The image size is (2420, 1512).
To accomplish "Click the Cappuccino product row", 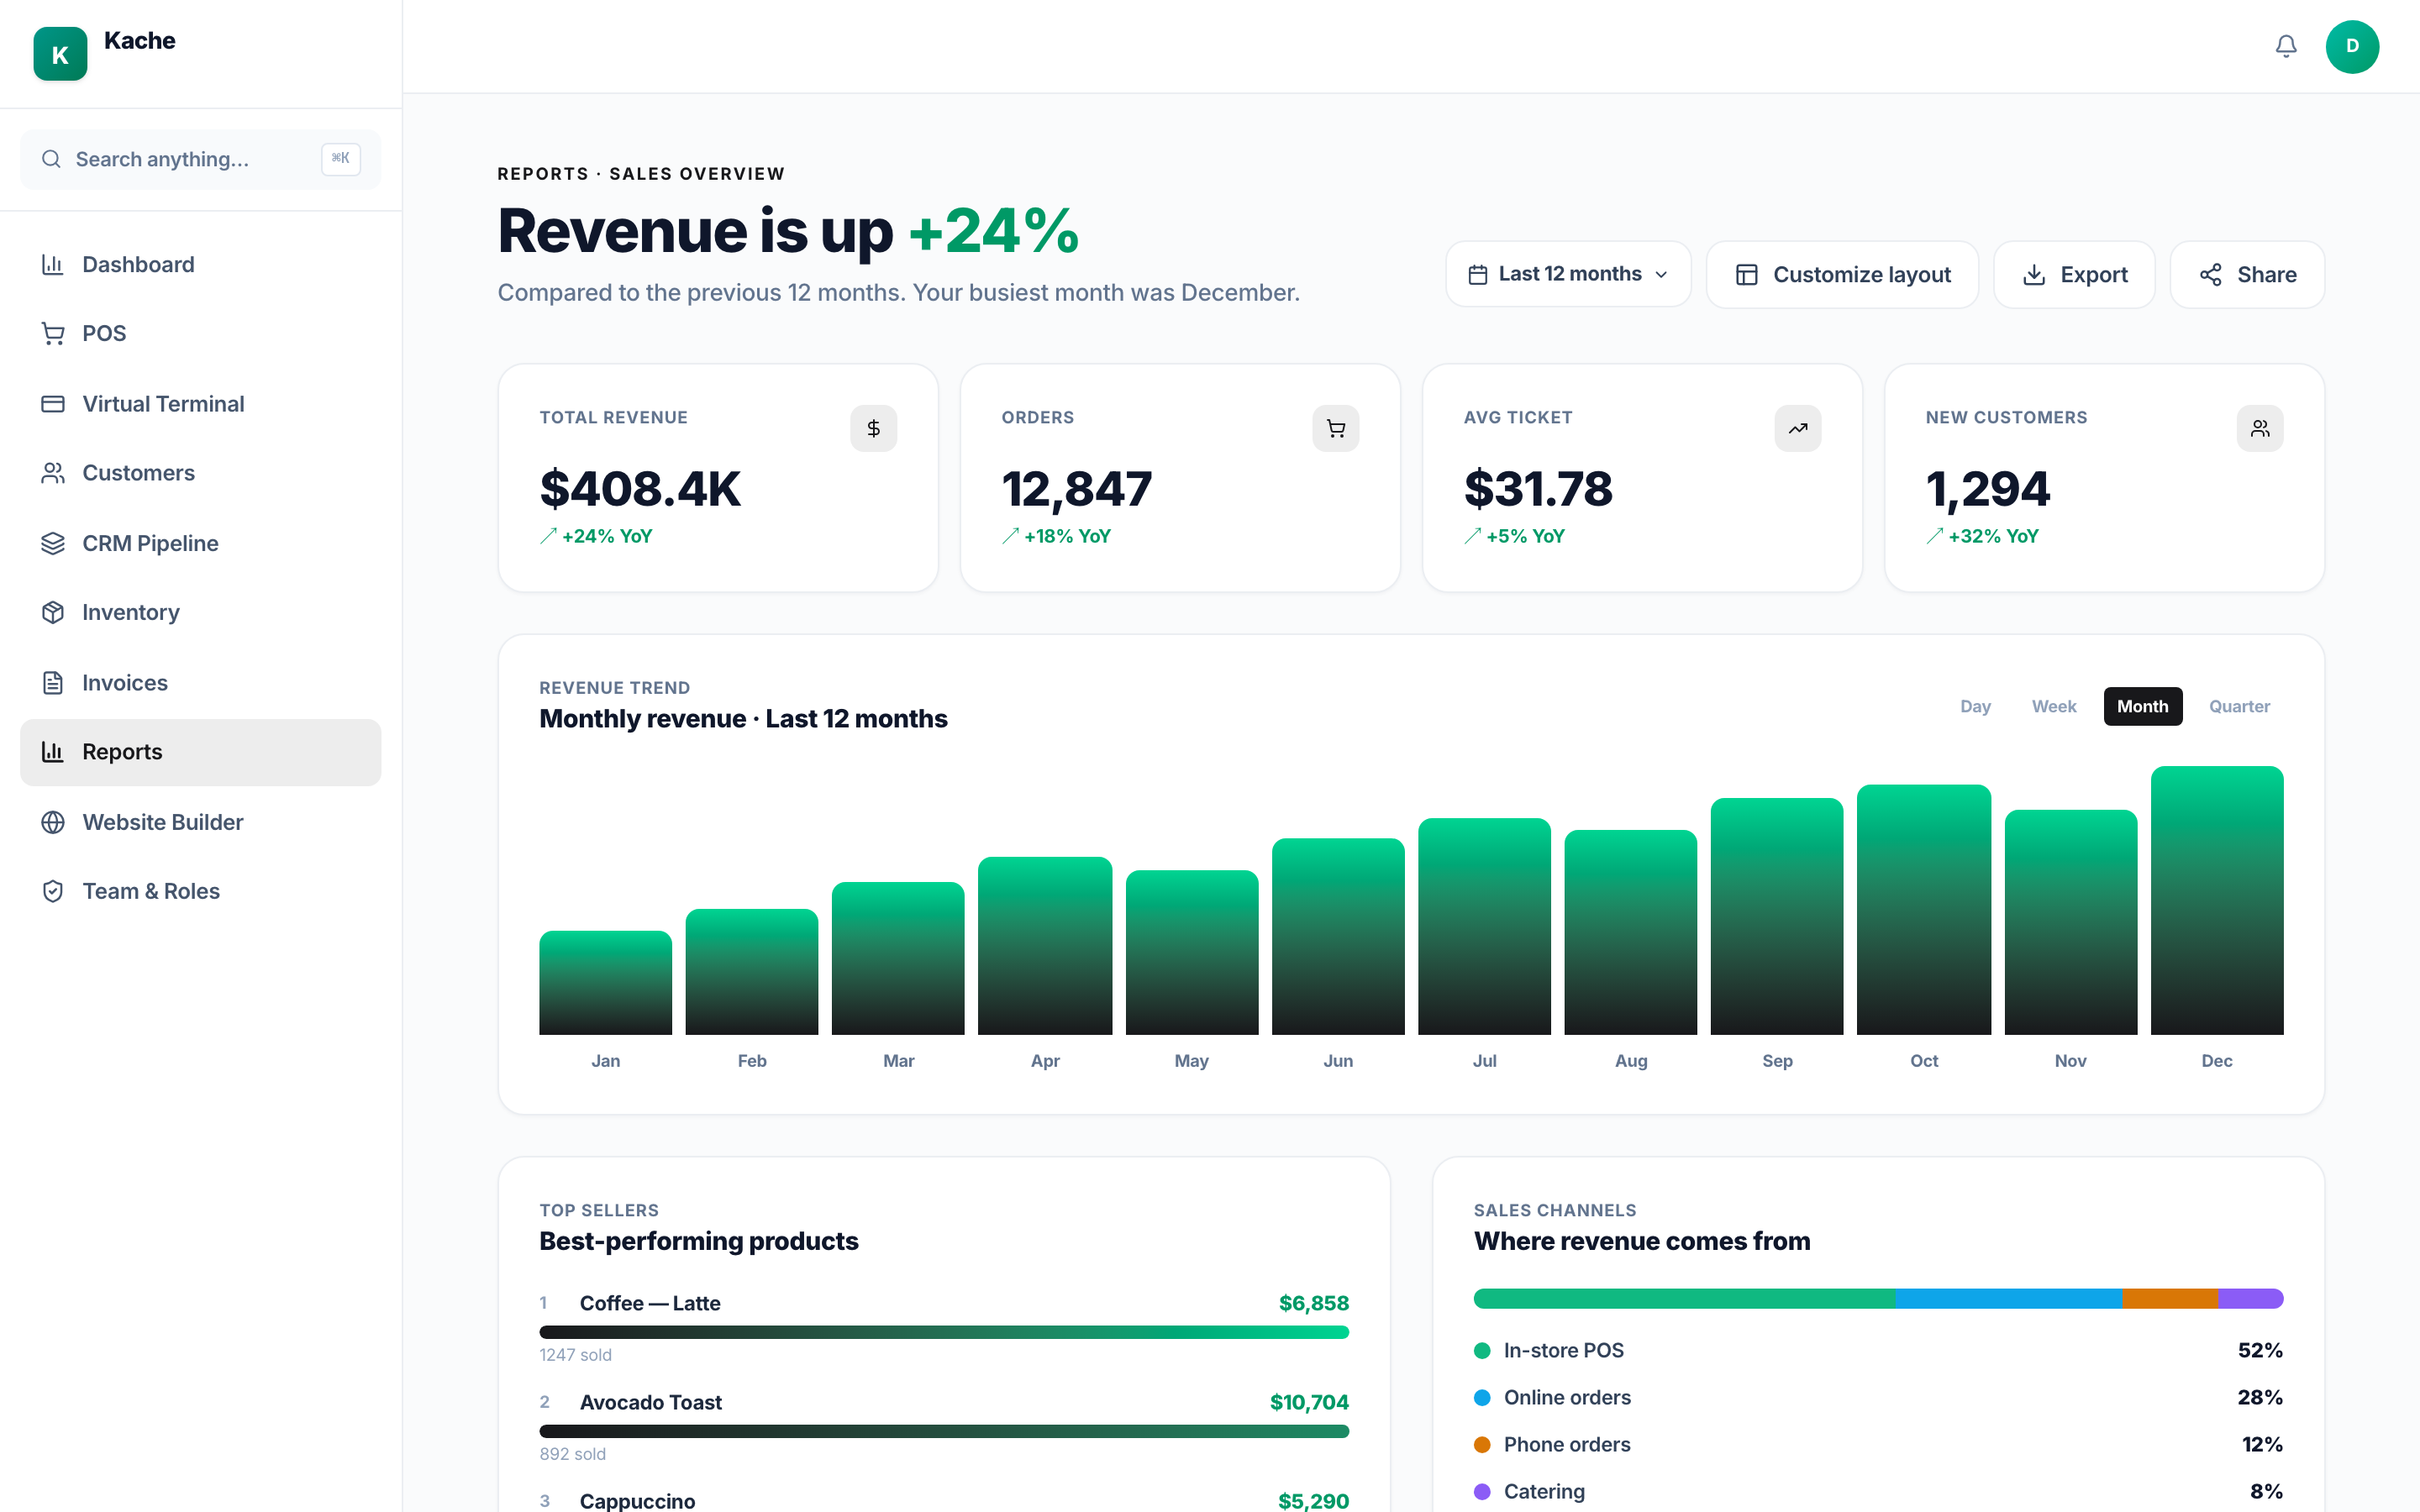I will point(944,1500).
